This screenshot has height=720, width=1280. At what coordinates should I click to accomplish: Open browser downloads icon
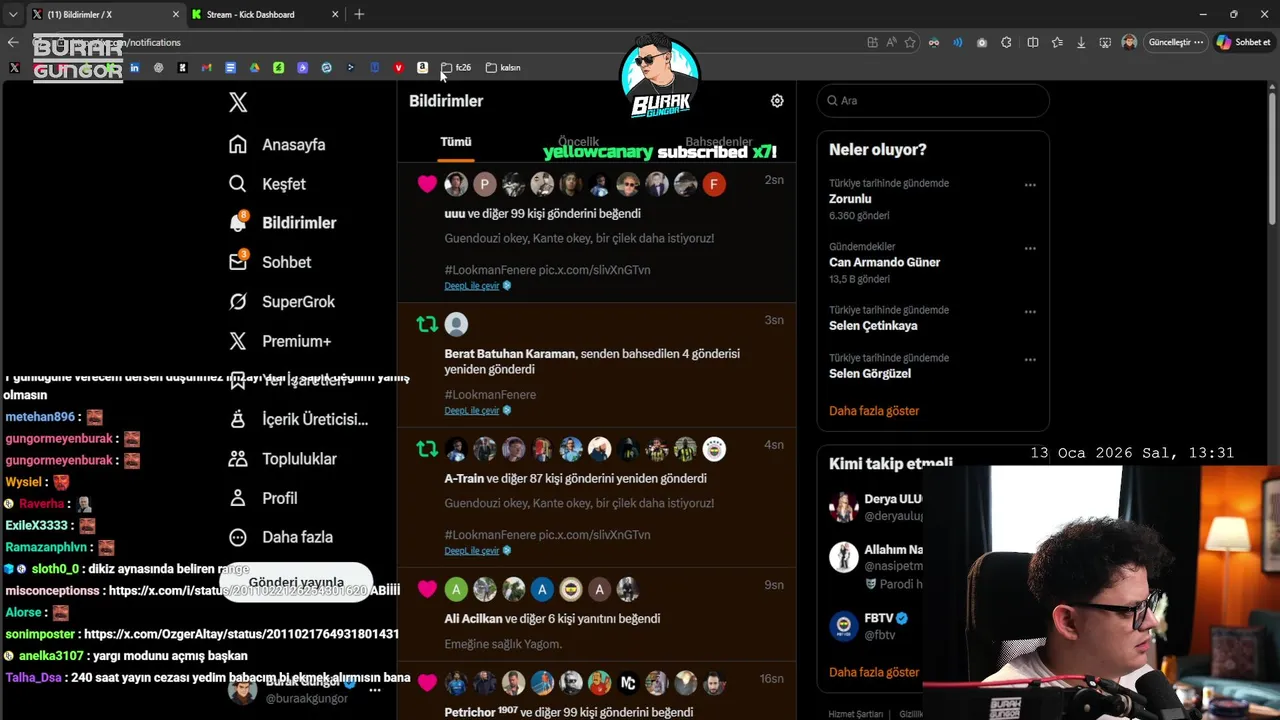click(1081, 42)
